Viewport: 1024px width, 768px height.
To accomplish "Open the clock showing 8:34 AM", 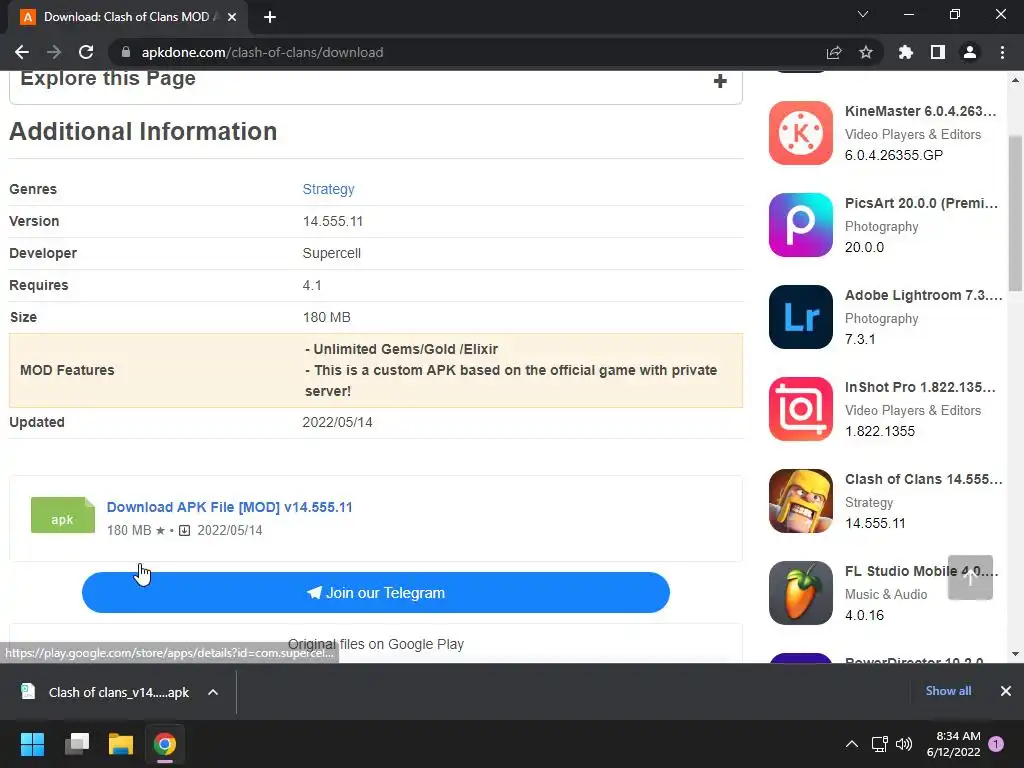I will (x=953, y=744).
